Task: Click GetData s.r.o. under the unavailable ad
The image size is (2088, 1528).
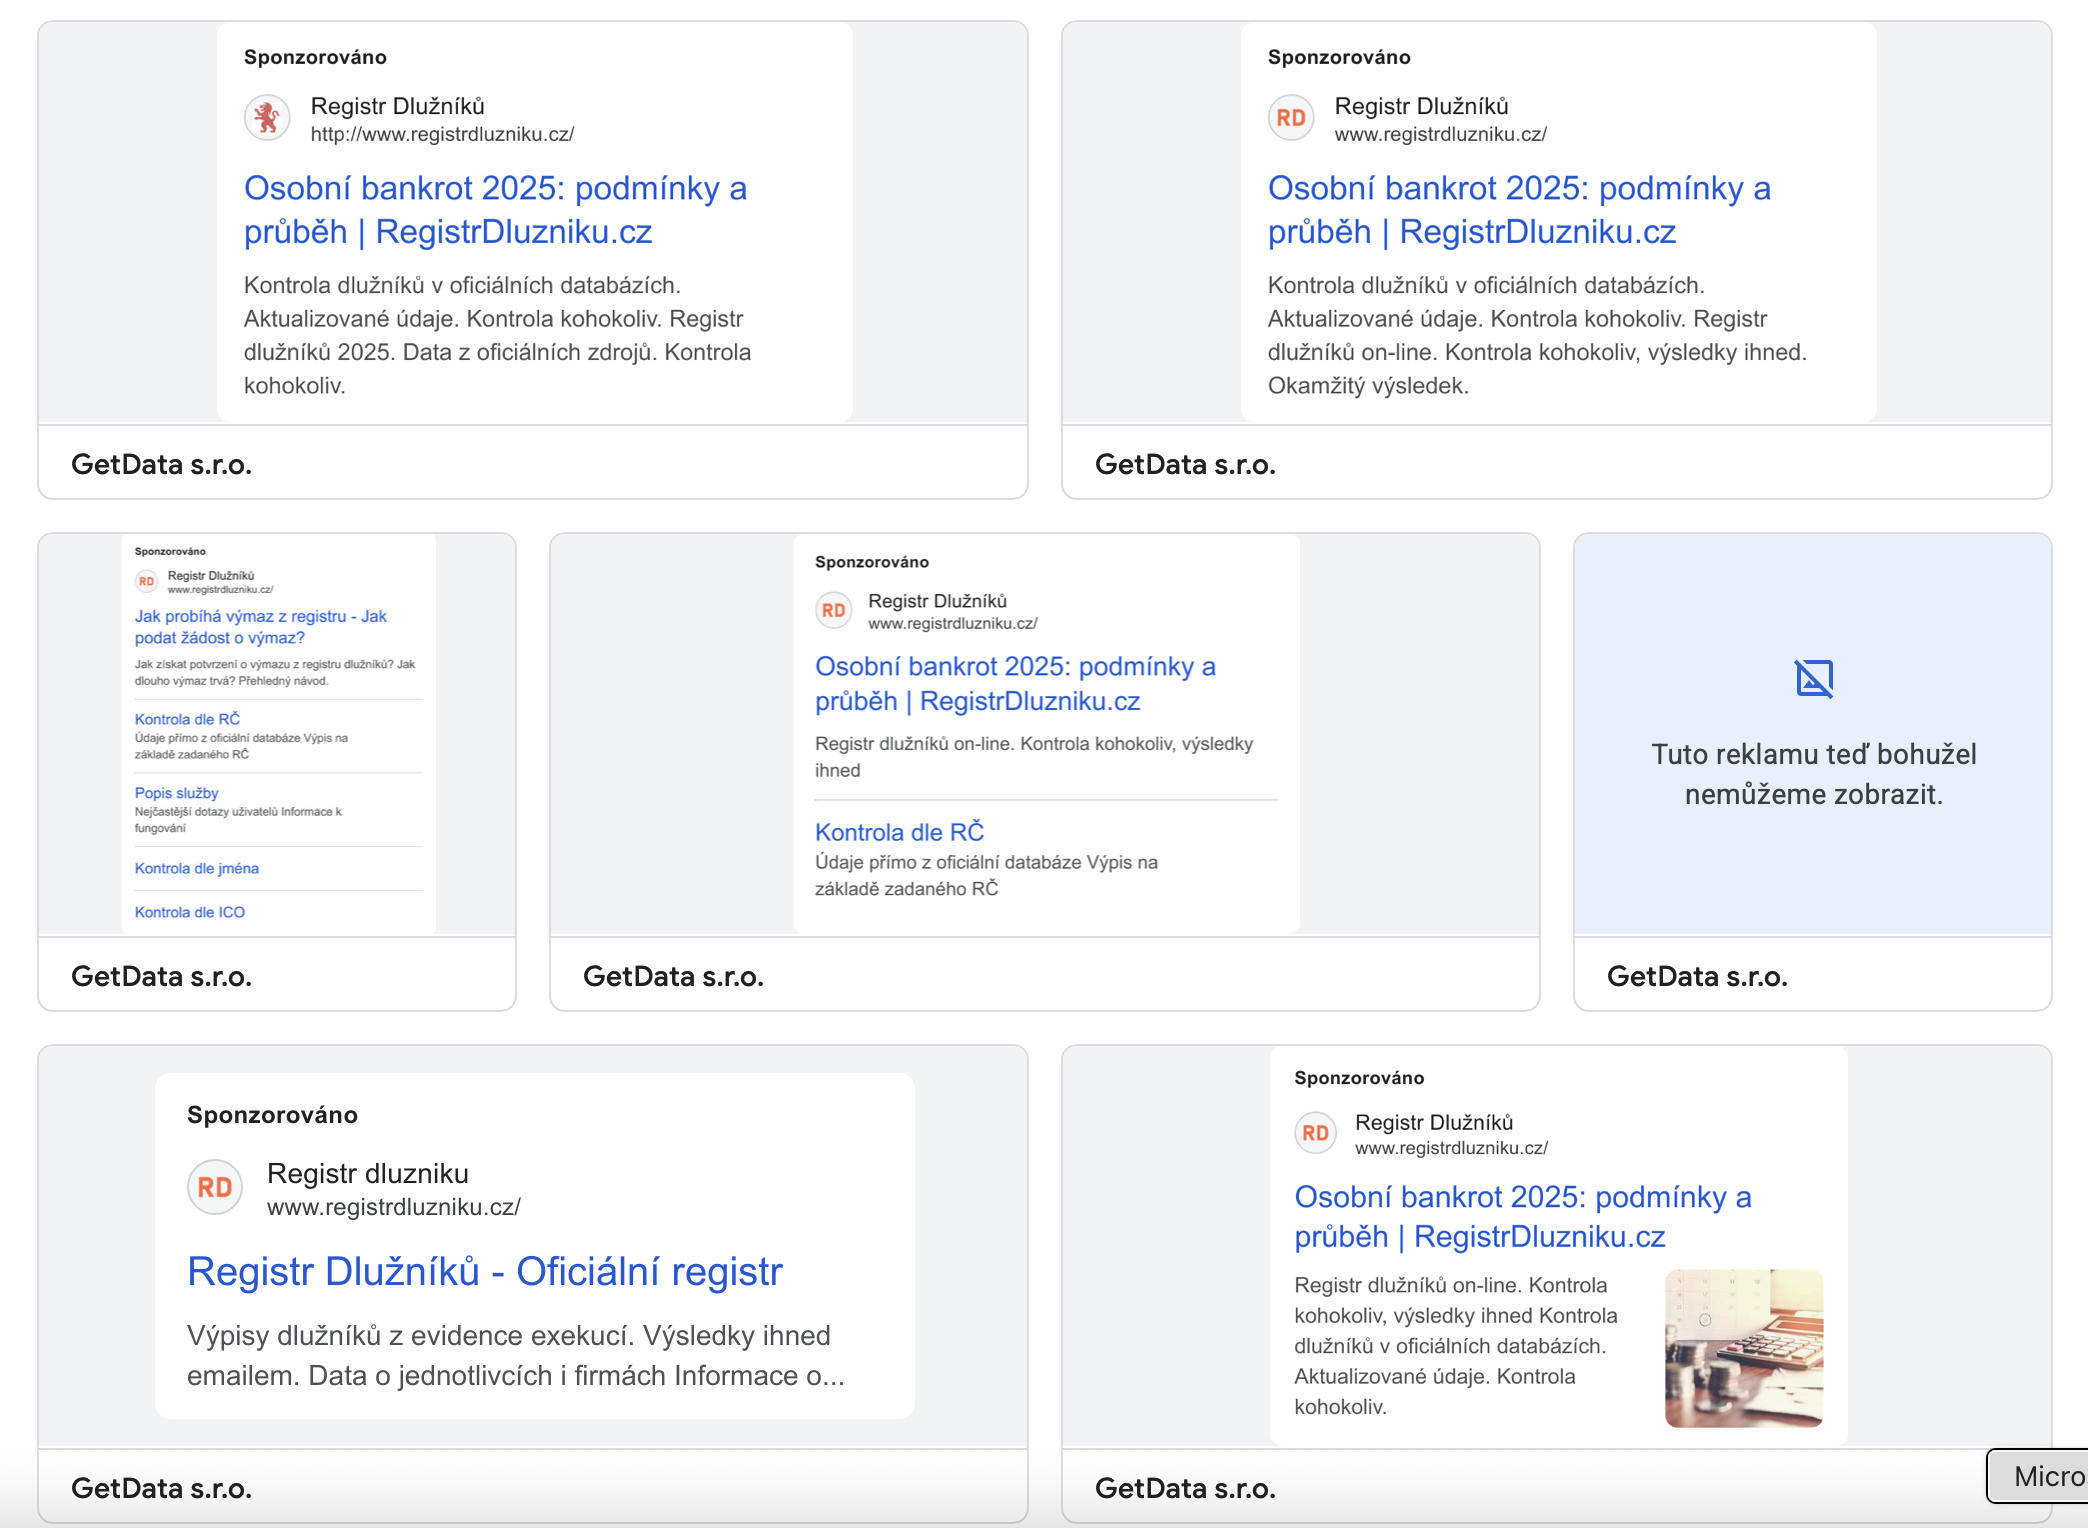Action: click(1698, 976)
